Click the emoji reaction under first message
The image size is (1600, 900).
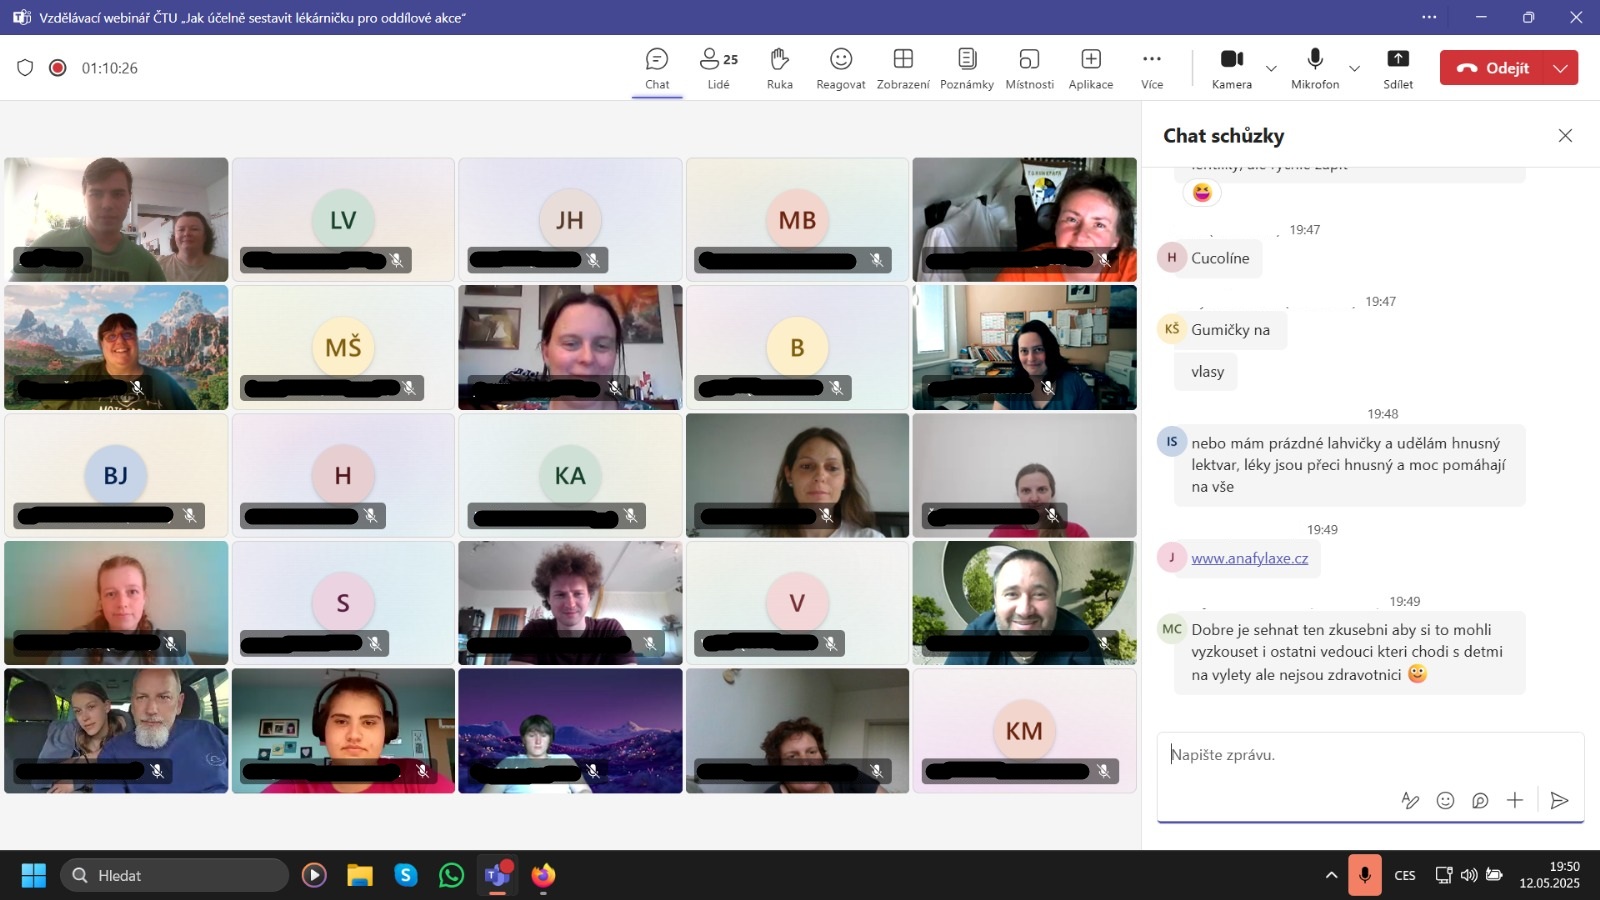1202,192
